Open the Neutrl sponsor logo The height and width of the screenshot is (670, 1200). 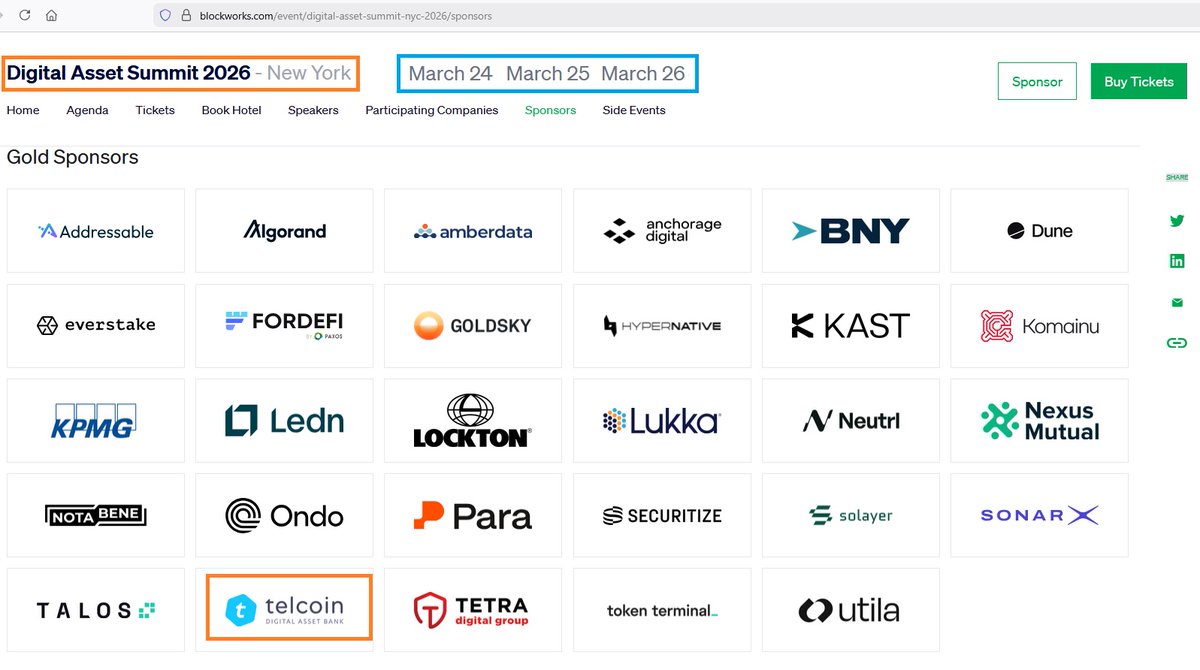(x=851, y=420)
